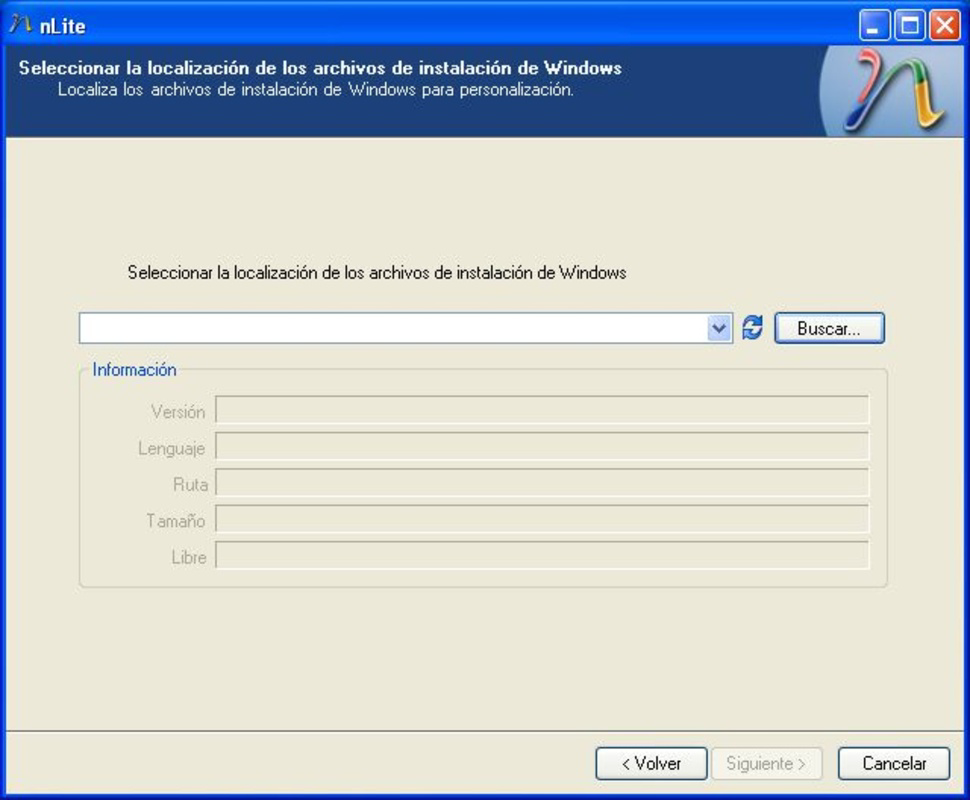The width and height of the screenshot is (970, 800).
Task: Open the Windows installation path dropdown
Action: coord(719,327)
